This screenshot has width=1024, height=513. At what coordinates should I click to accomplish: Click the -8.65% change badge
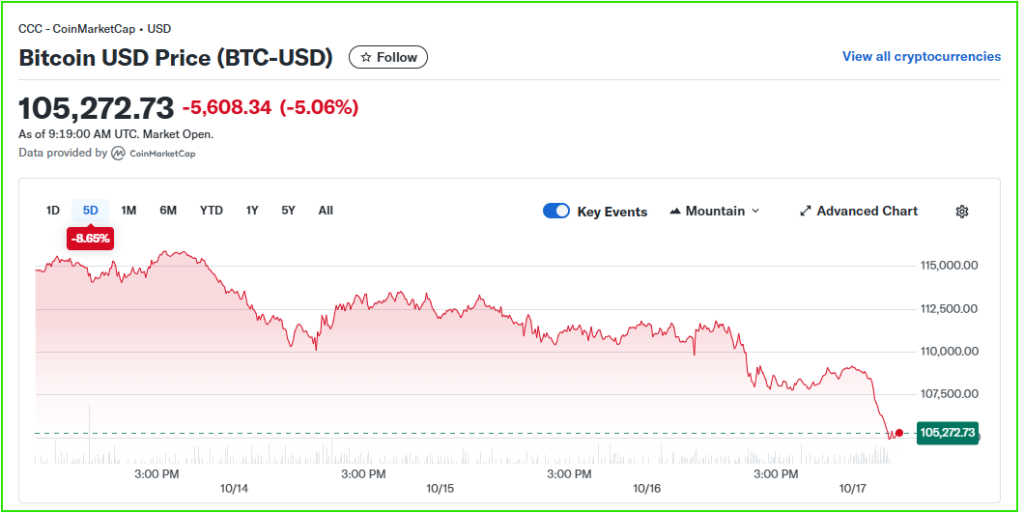pyautogui.click(x=90, y=239)
